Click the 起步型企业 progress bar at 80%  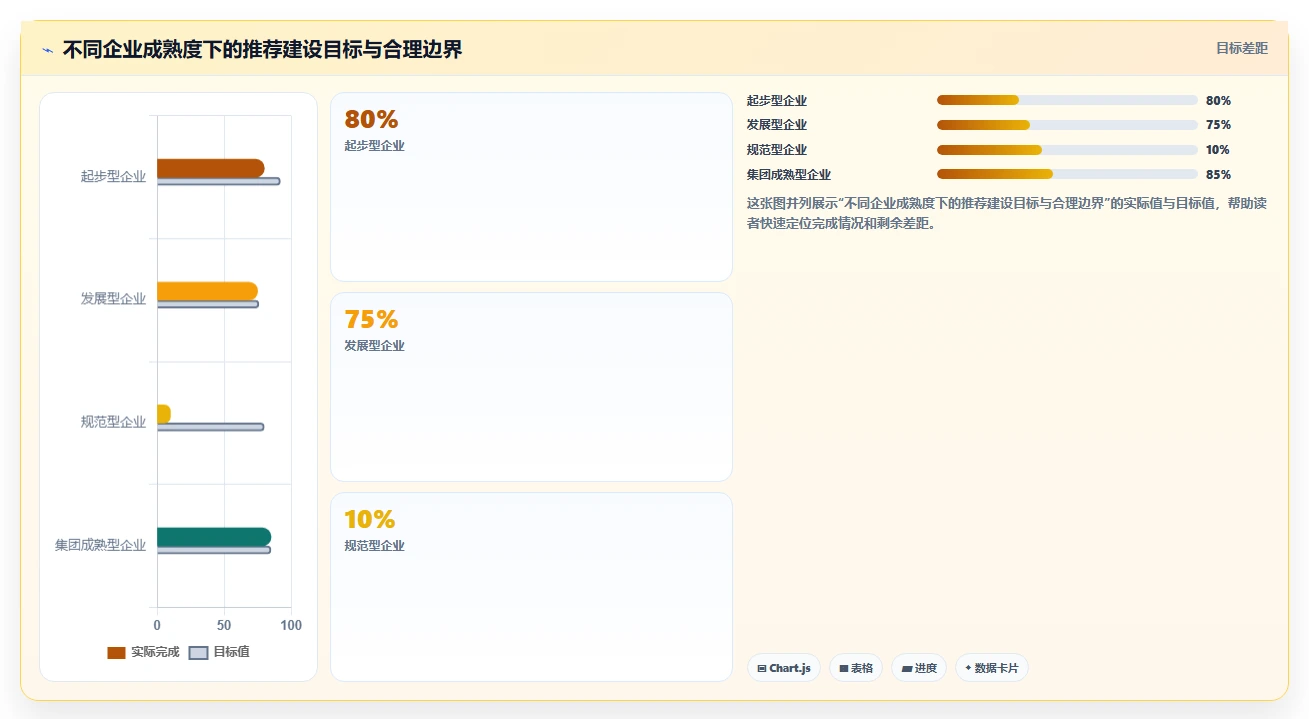pos(1067,100)
